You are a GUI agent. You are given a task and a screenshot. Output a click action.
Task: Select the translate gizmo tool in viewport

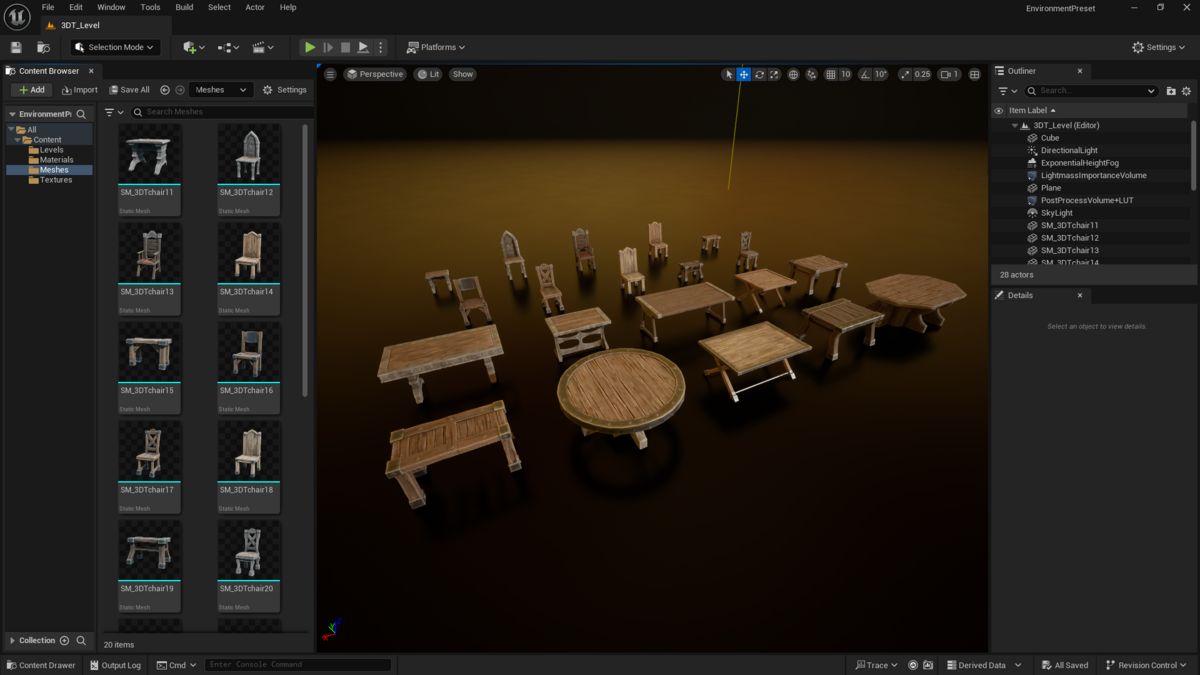coord(744,74)
